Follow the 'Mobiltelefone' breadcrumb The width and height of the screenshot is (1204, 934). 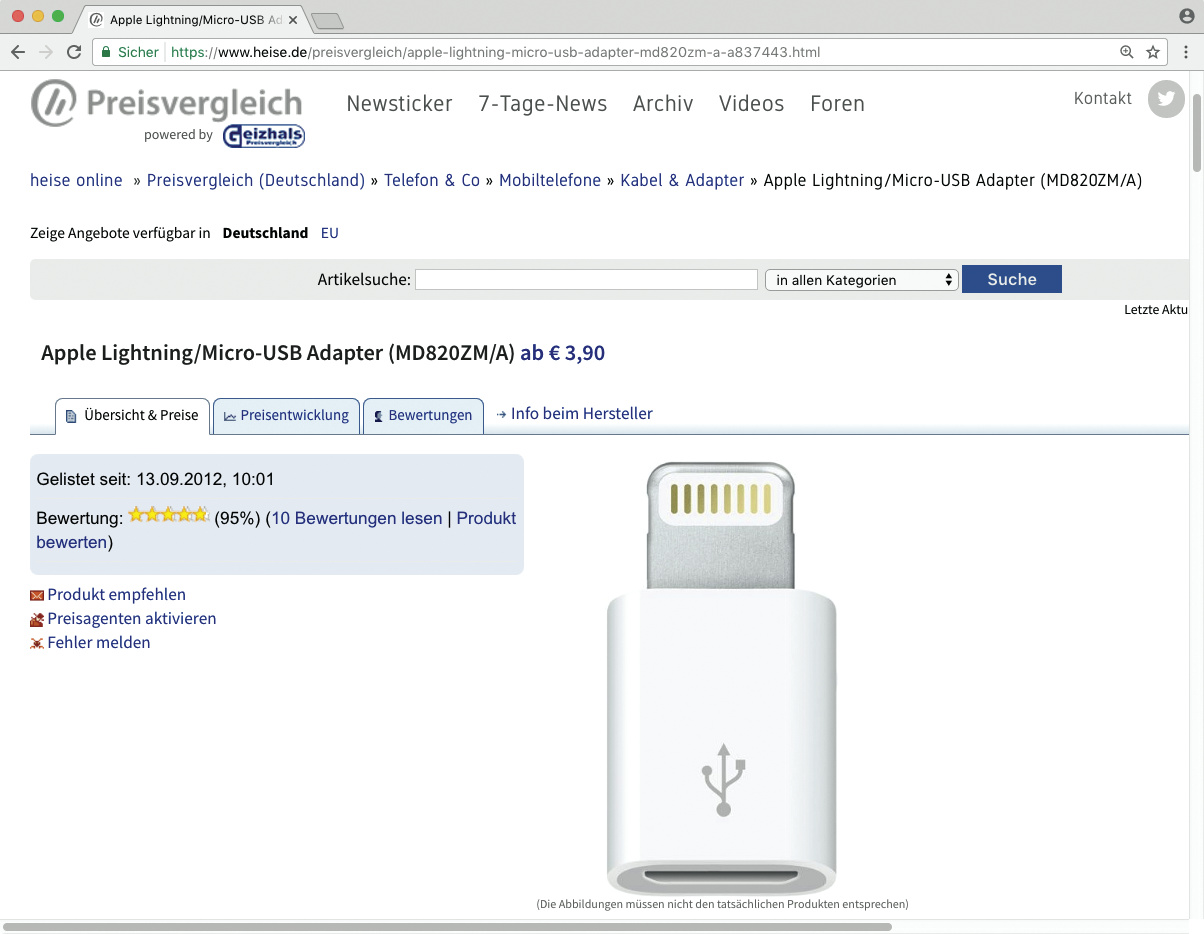tap(550, 181)
